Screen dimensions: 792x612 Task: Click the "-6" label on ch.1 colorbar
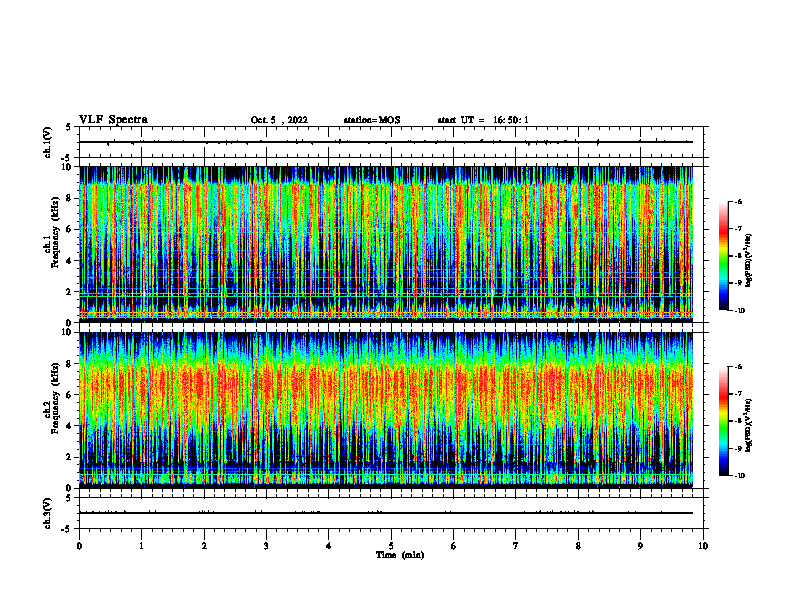point(739,201)
